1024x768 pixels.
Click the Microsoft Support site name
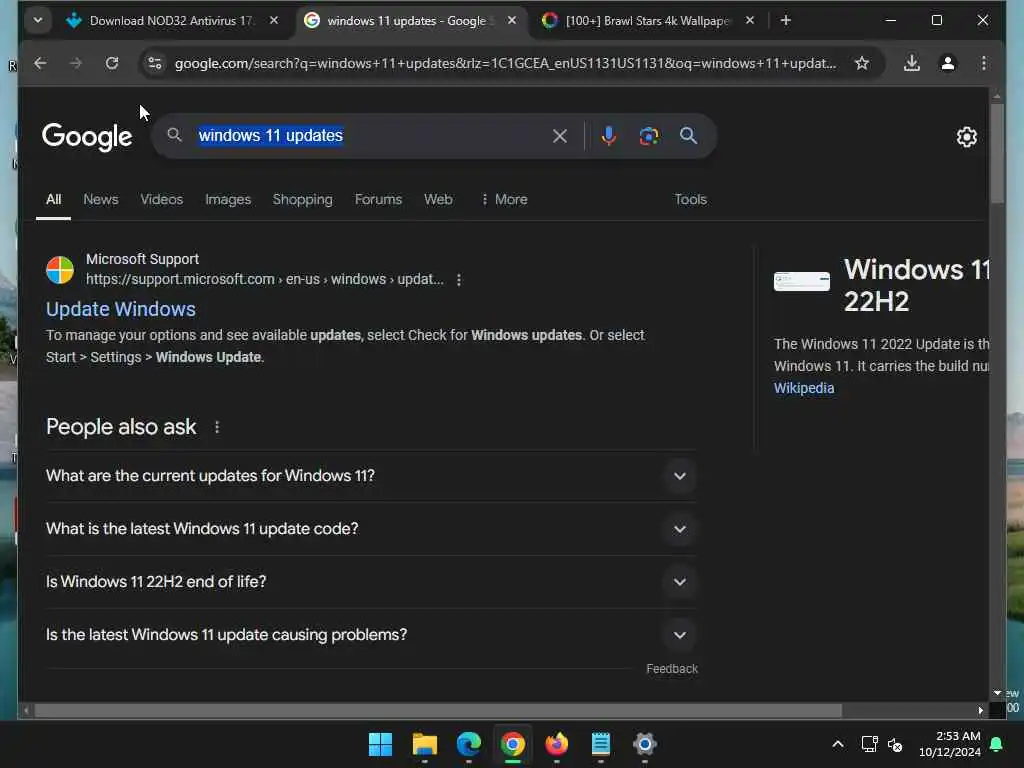tap(142, 259)
